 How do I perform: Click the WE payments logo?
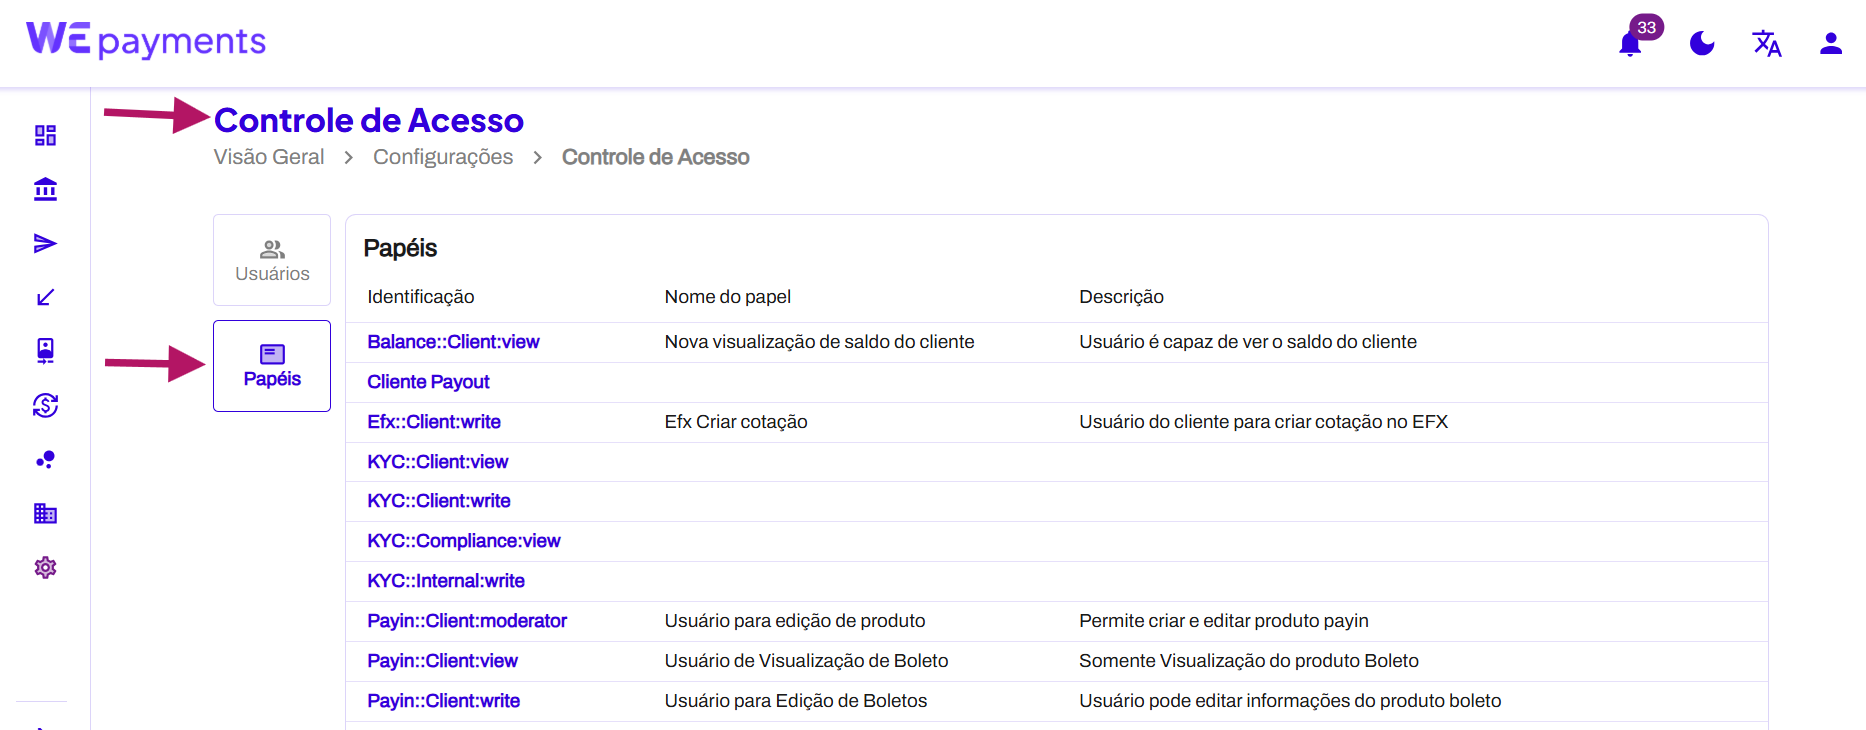coord(146,40)
